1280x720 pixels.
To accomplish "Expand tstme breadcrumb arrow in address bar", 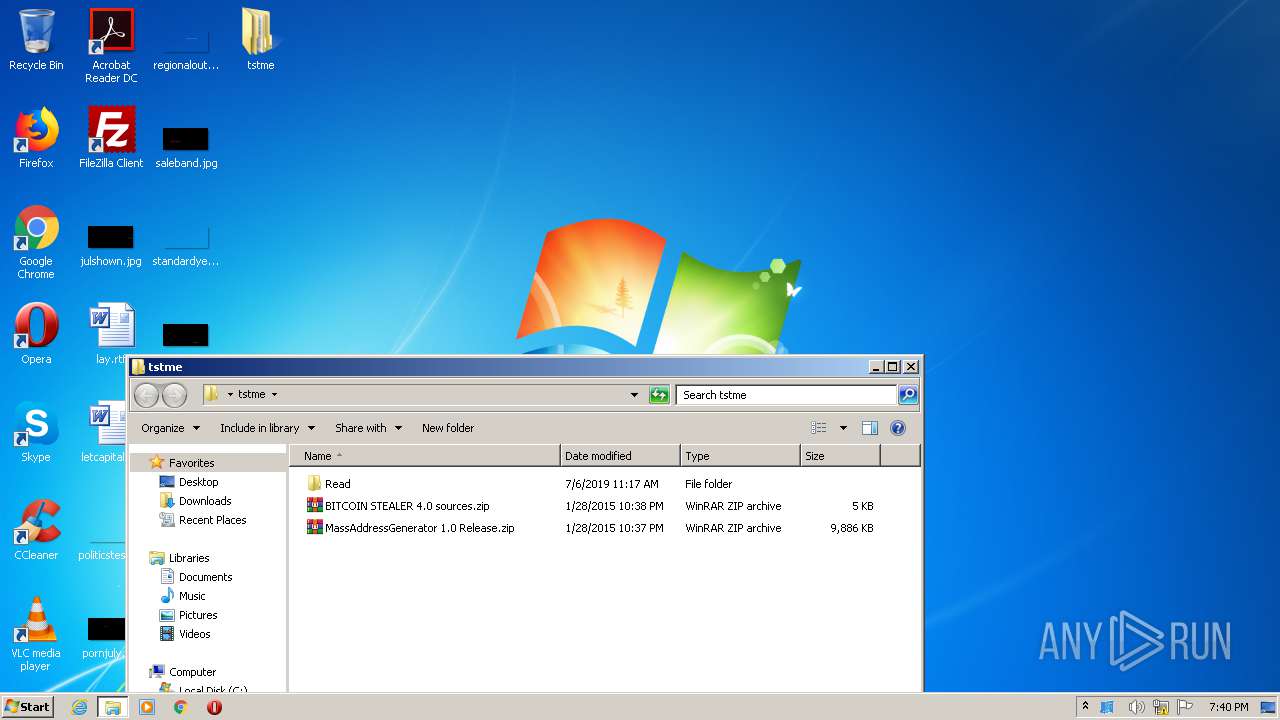I will [274, 395].
